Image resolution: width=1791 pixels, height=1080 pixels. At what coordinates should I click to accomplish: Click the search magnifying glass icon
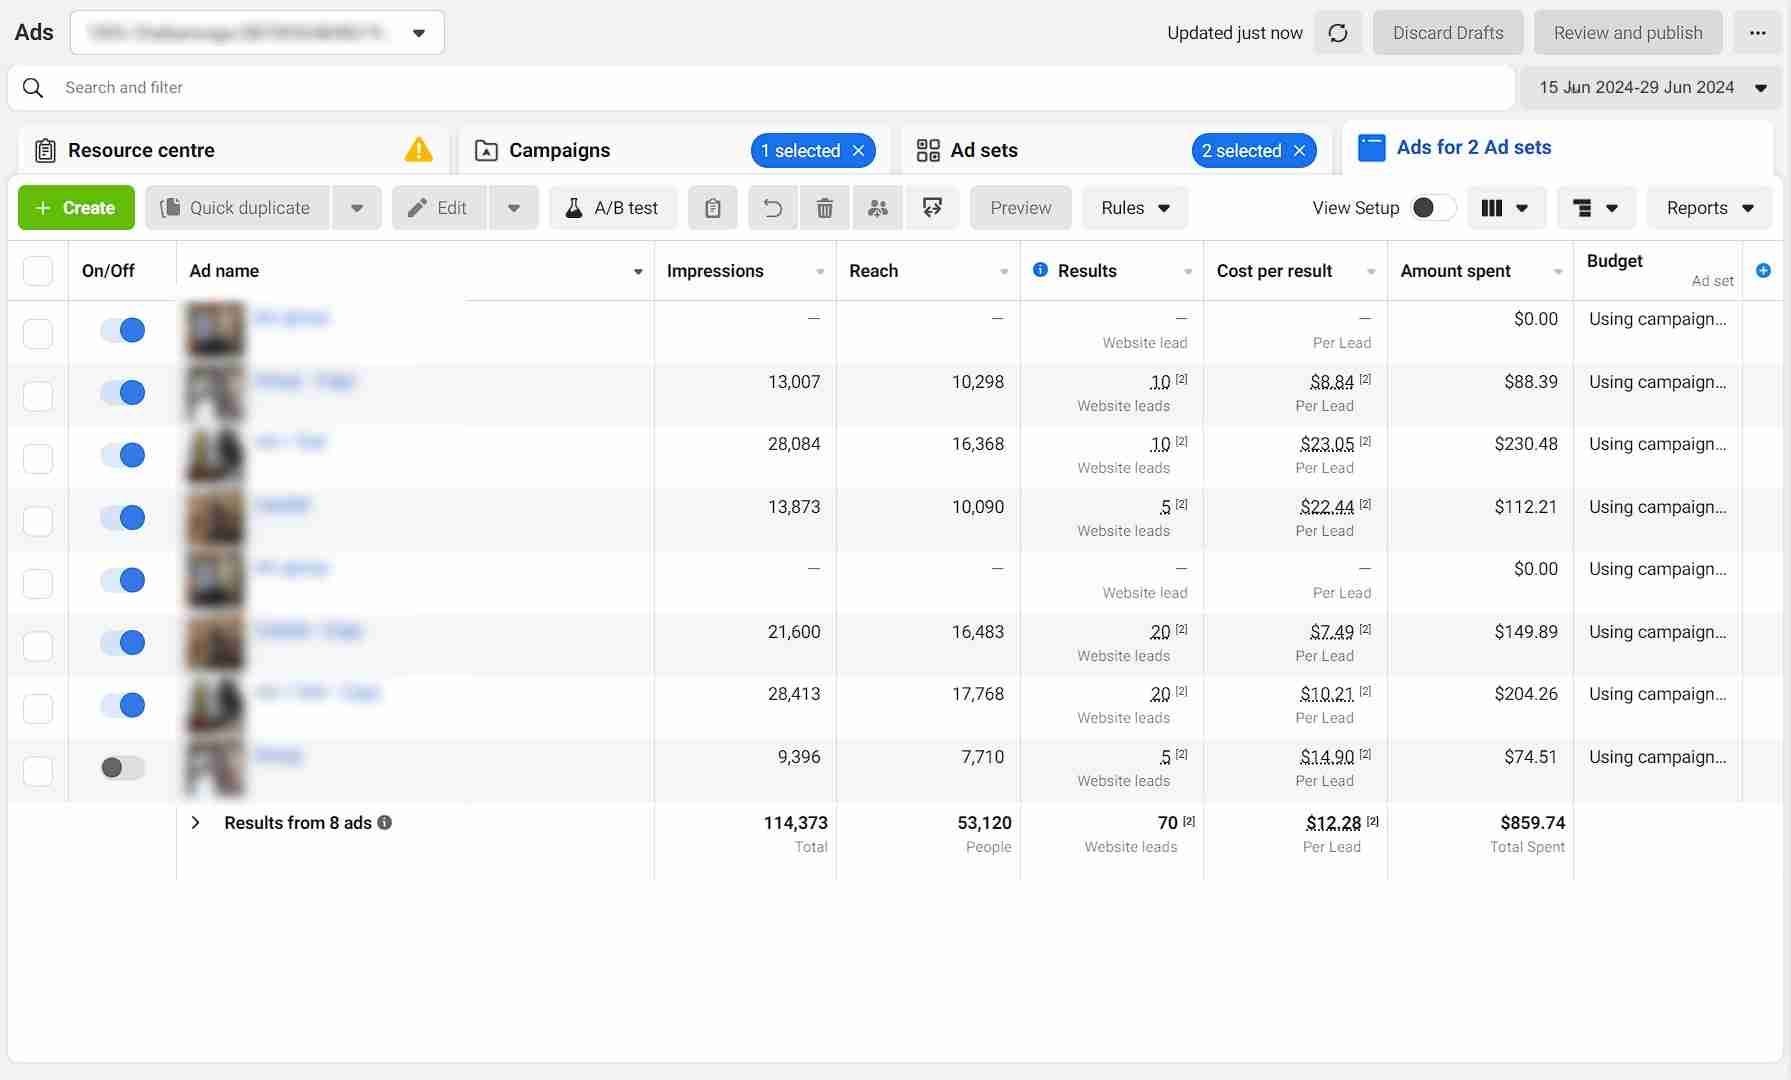pos(33,88)
